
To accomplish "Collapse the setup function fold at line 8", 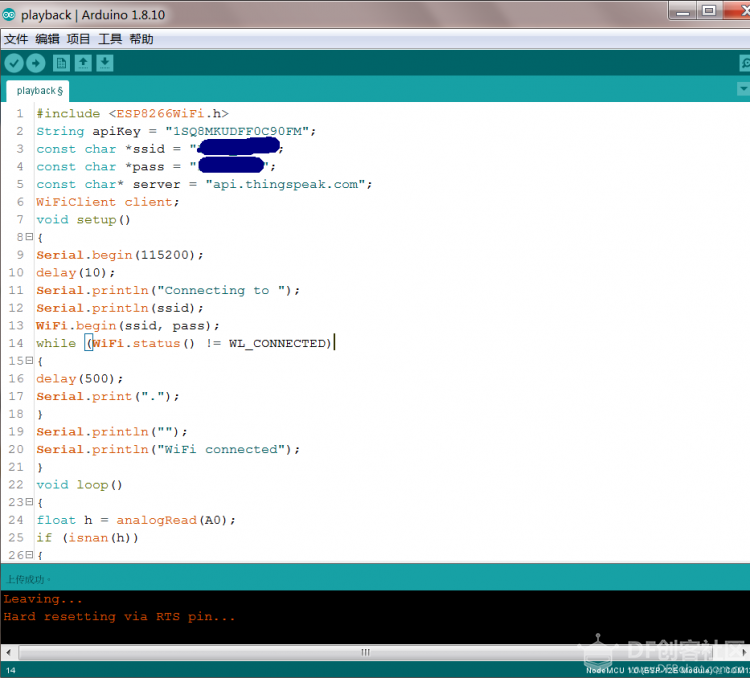I will pos(29,237).
